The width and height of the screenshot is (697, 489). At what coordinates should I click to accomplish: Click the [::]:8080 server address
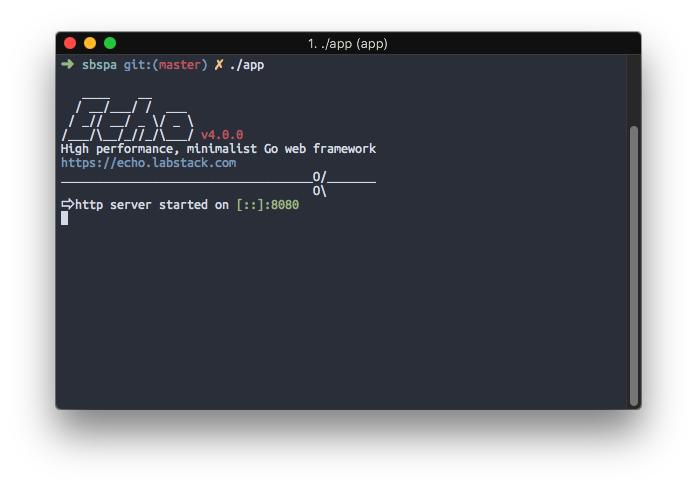(x=268, y=205)
